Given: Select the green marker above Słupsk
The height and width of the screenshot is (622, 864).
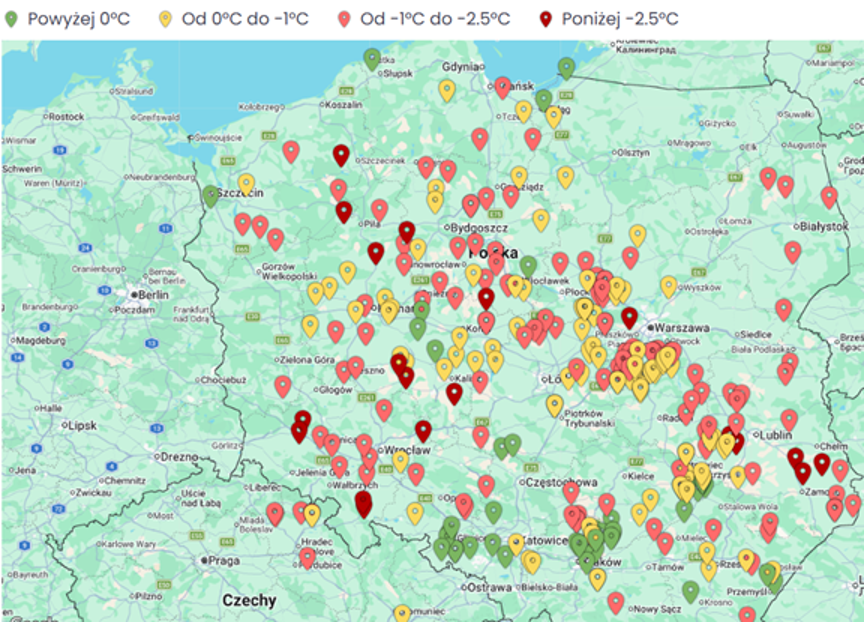Looking at the screenshot, I should (372, 59).
